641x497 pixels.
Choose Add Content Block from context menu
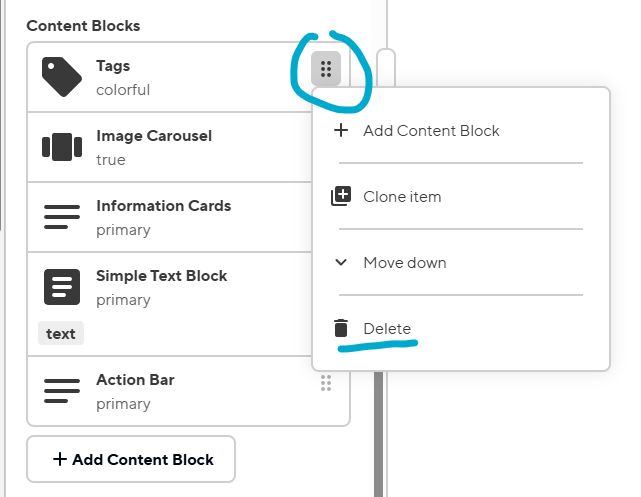click(x=431, y=130)
